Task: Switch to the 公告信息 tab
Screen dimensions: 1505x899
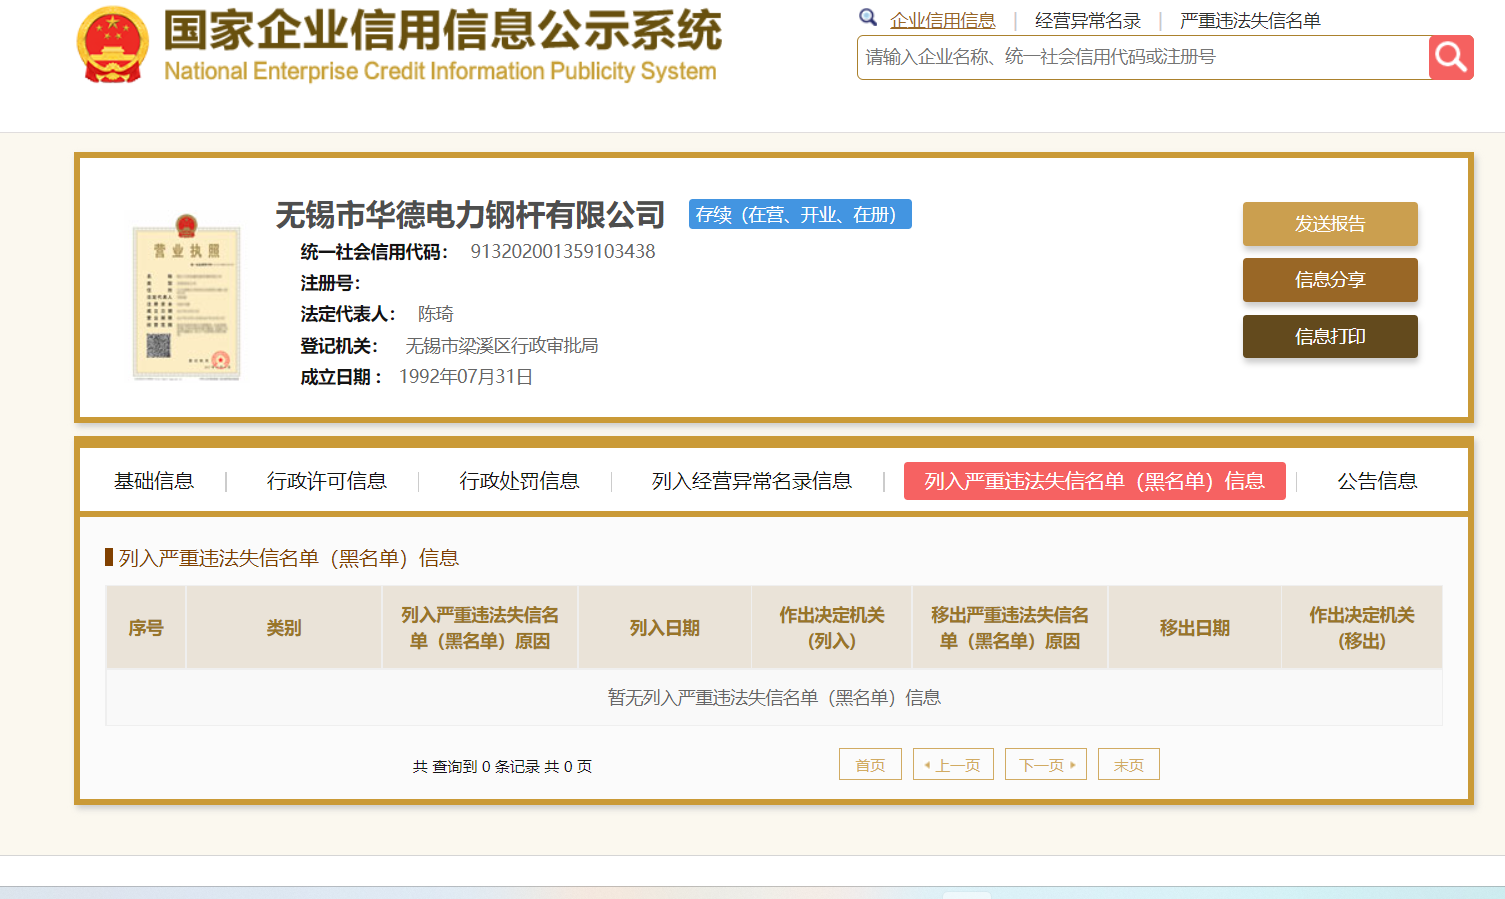Action: pos(1378,481)
